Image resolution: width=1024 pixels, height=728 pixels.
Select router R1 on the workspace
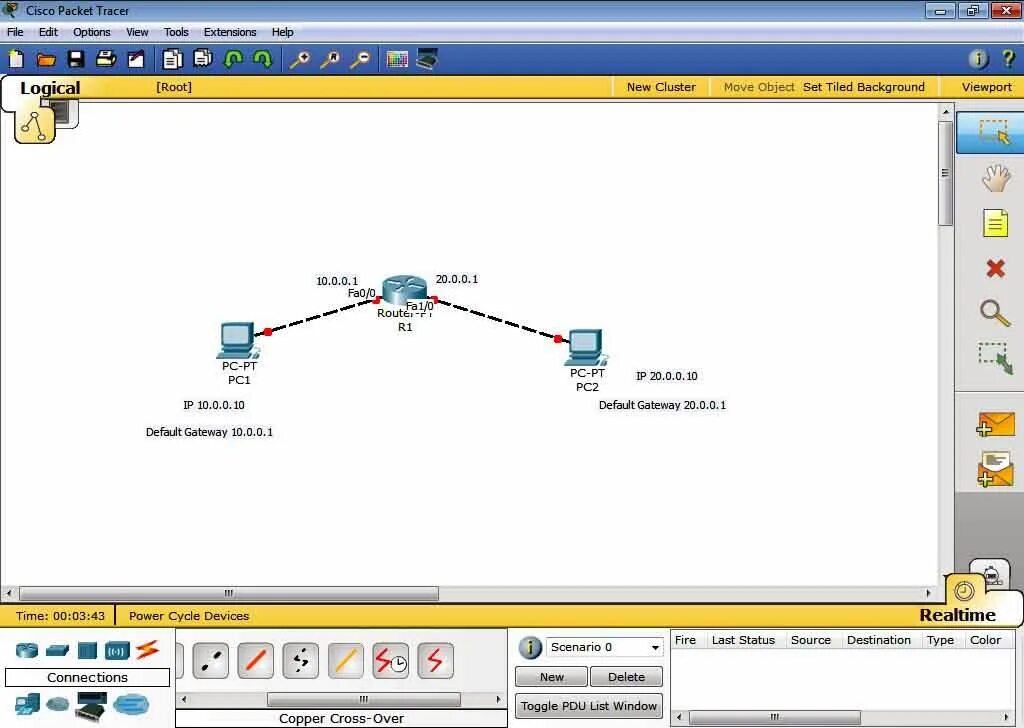click(404, 291)
